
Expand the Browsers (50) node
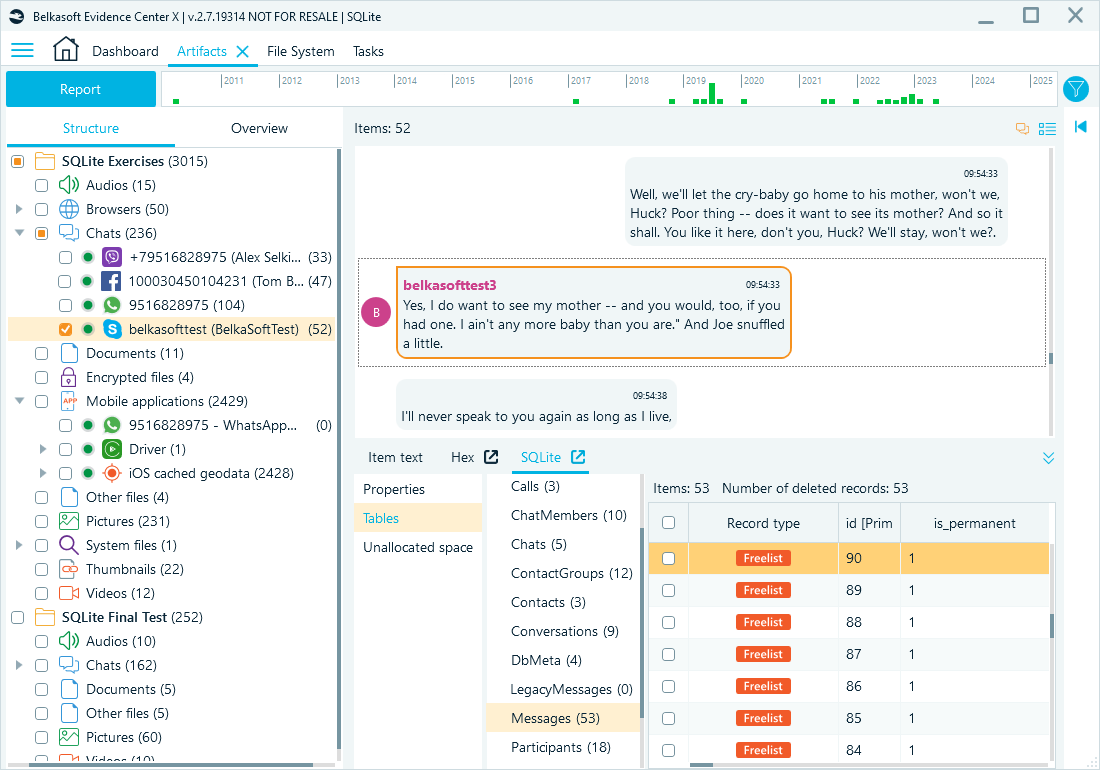(19, 209)
